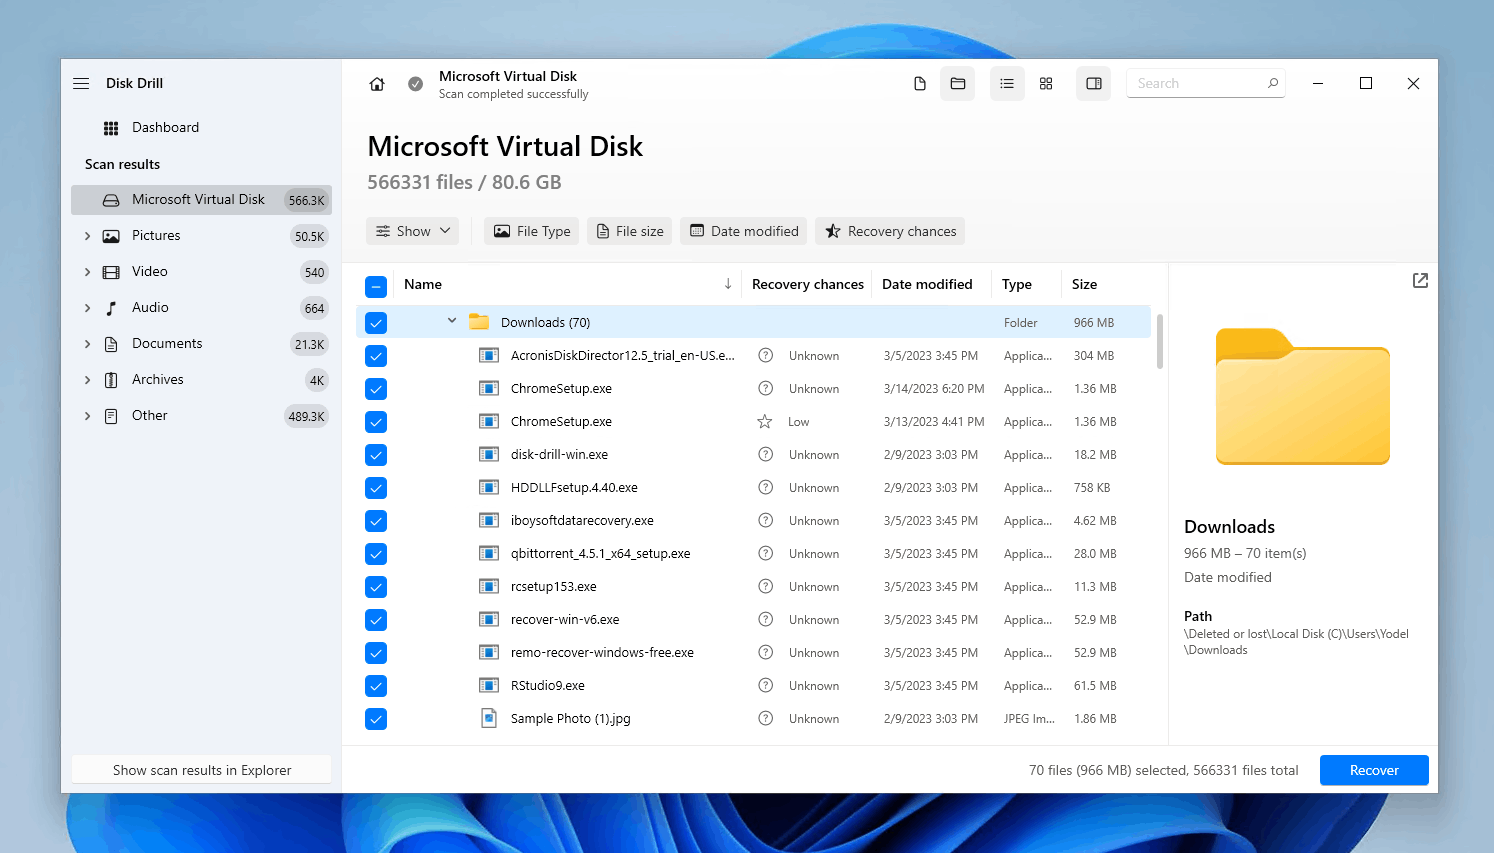Click the file list vertical scrollbar
The height and width of the screenshot is (853, 1494).
tap(1160, 342)
